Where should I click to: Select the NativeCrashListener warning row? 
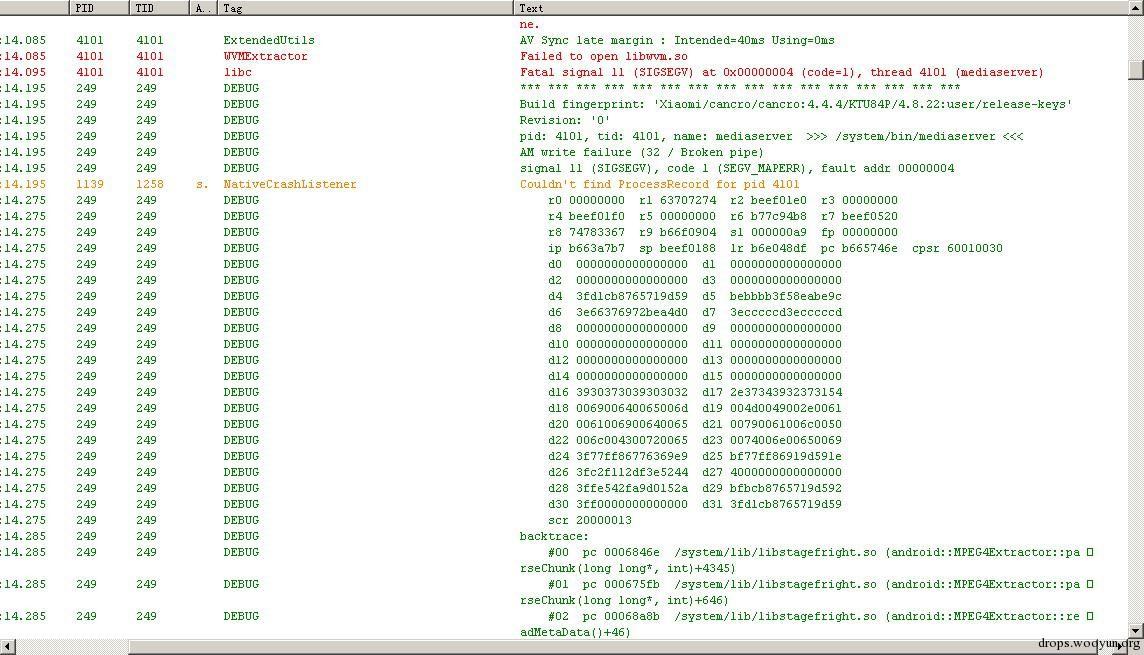point(659,184)
